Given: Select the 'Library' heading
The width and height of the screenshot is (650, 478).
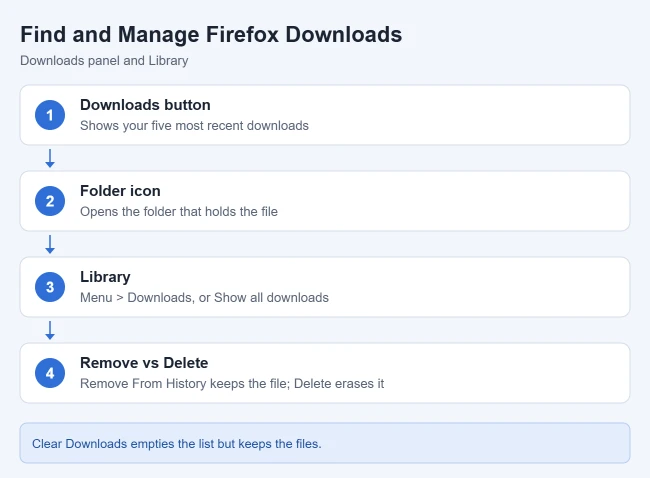Looking at the screenshot, I should pyautogui.click(x=105, y=277).
